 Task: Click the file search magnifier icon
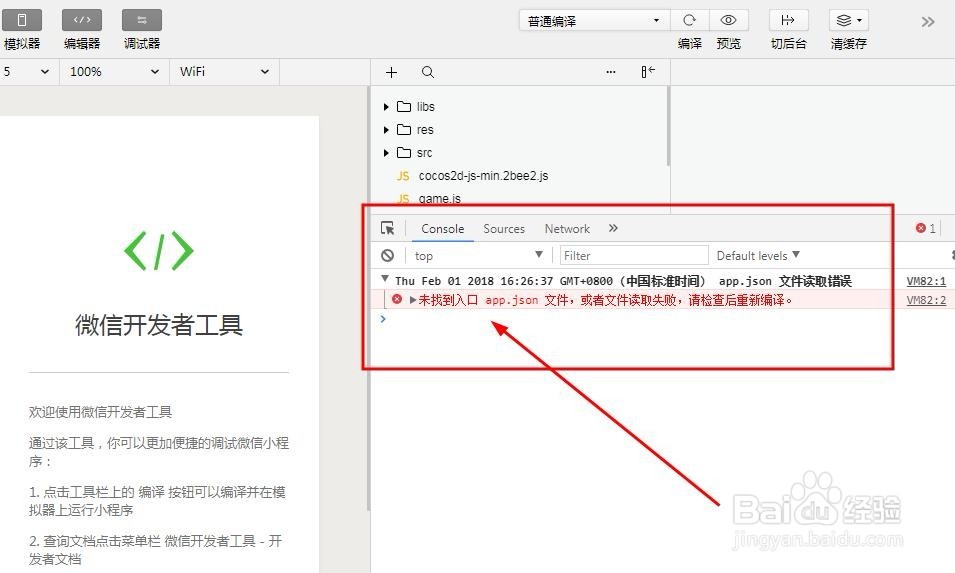(x=428, y=72)
